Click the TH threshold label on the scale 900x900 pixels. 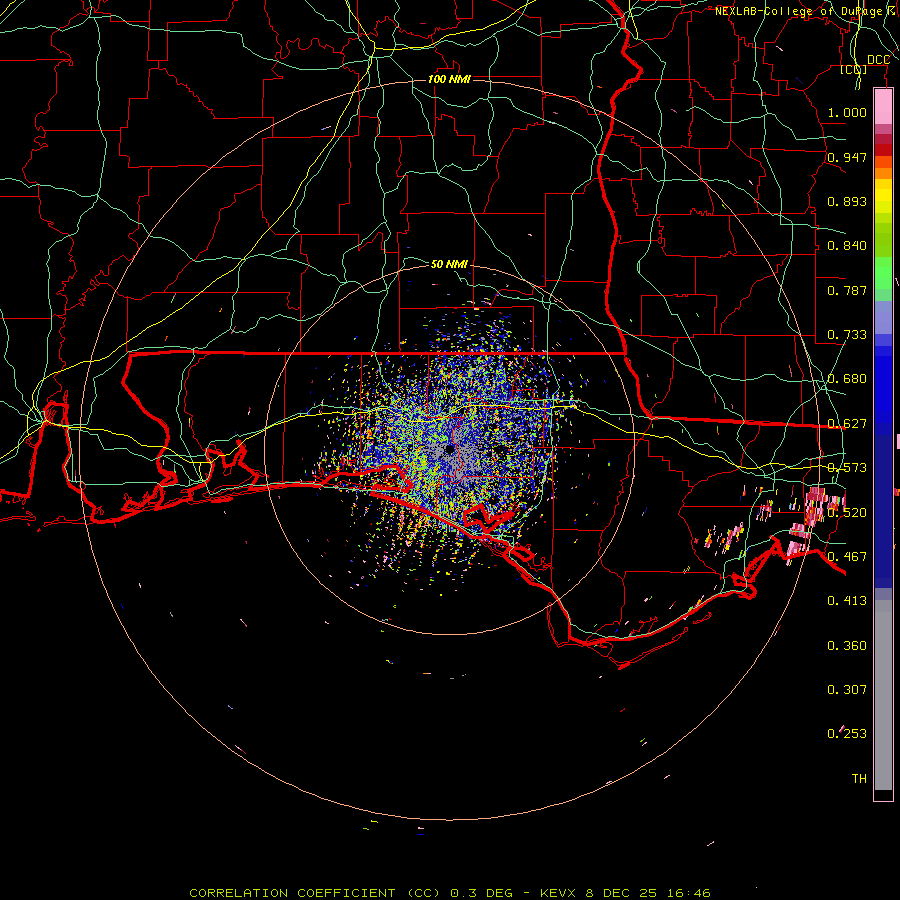[859, 779]
